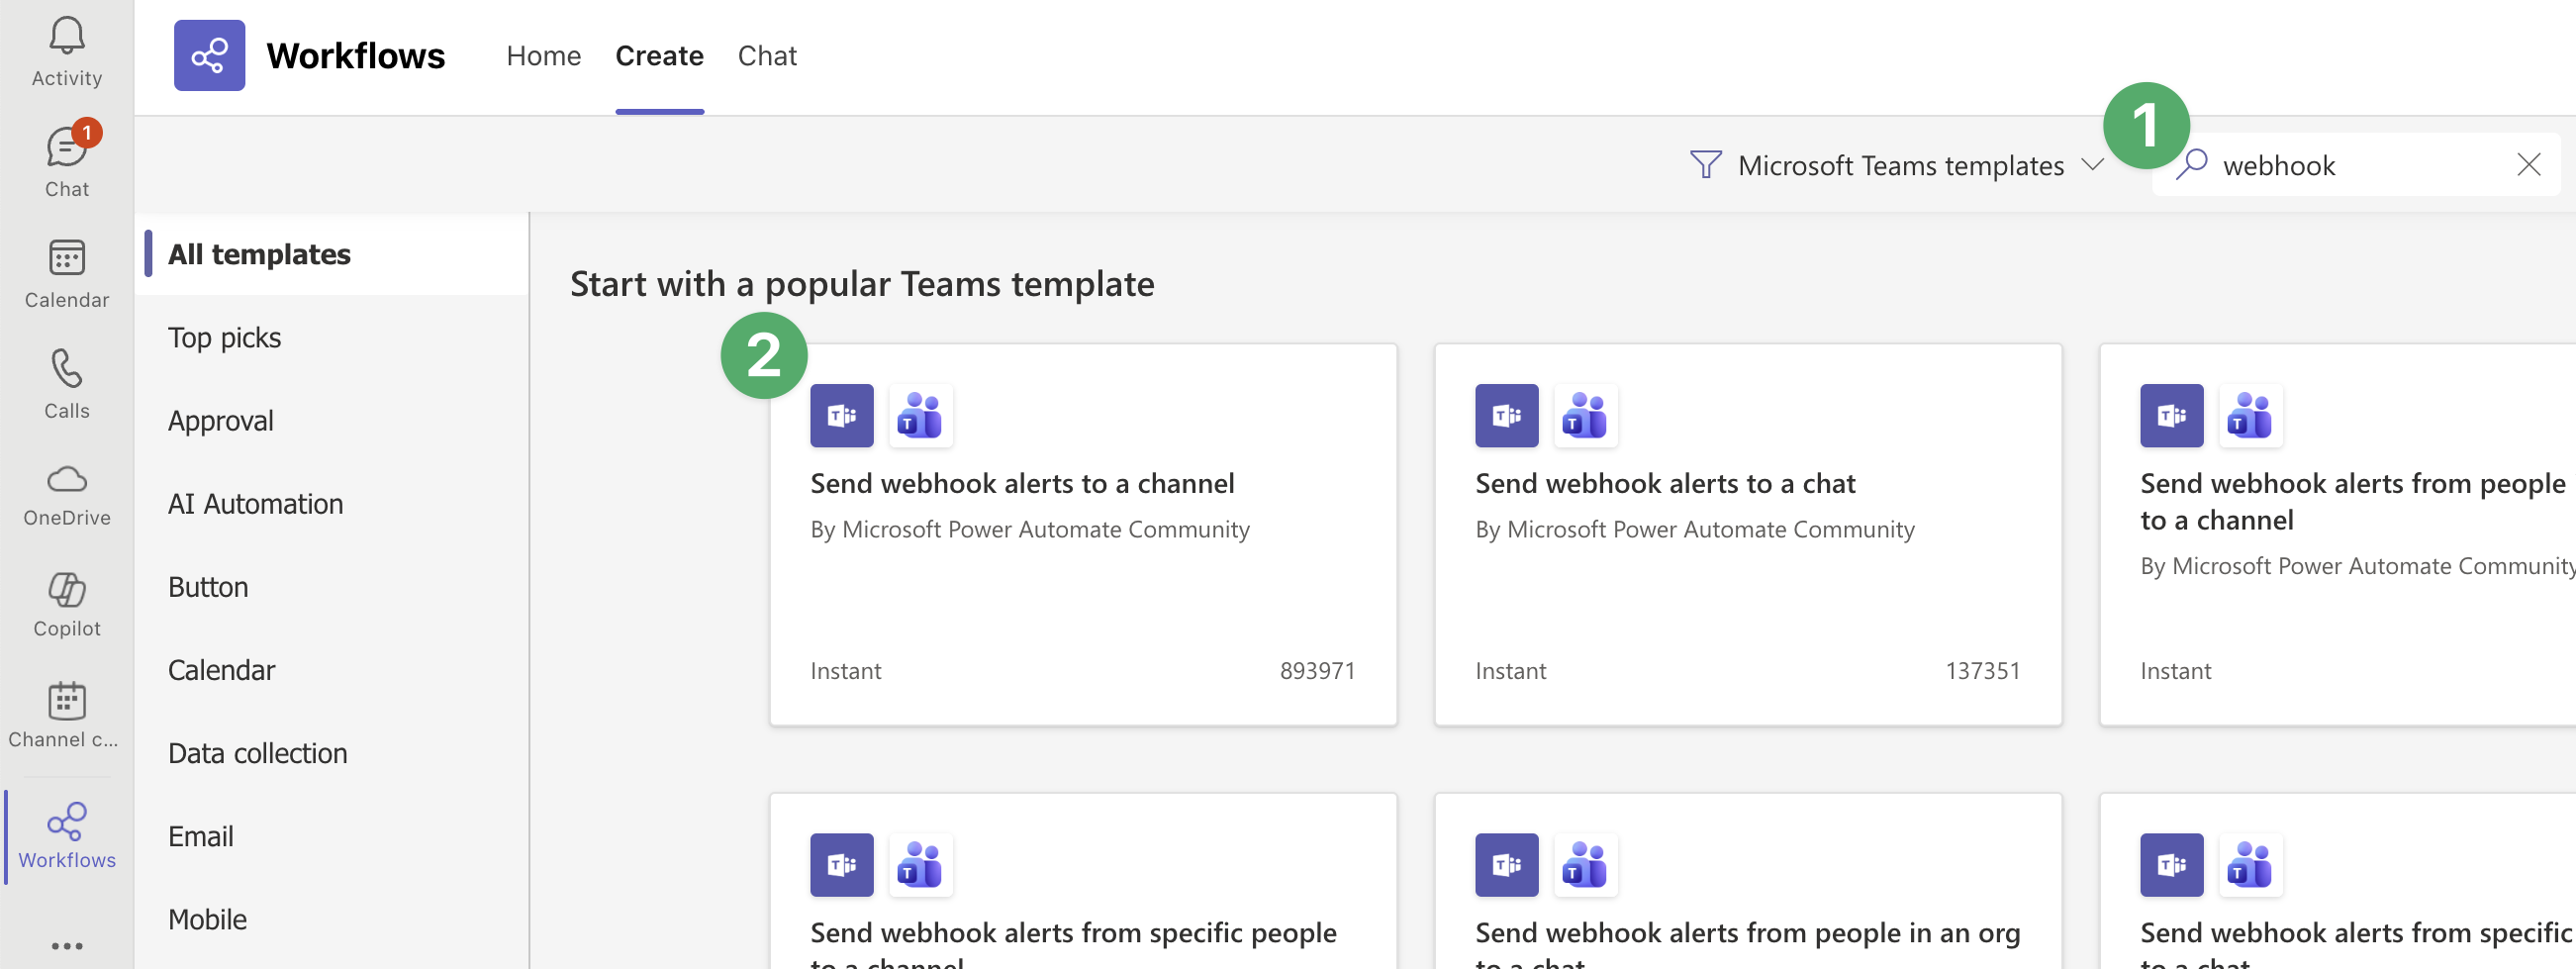Open more apps ellipsis in sidebar
2576x969 pixels.
click(x=66, y=945)
